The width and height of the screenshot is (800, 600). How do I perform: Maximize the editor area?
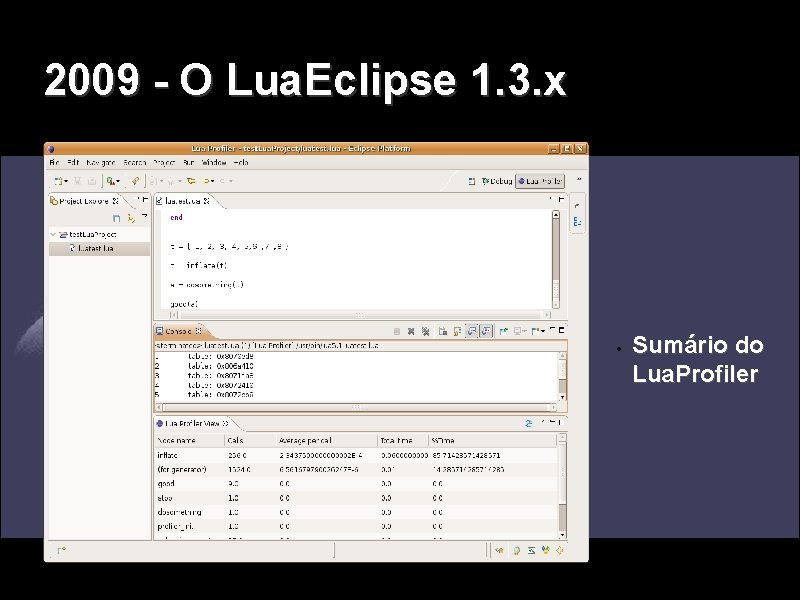561,199
